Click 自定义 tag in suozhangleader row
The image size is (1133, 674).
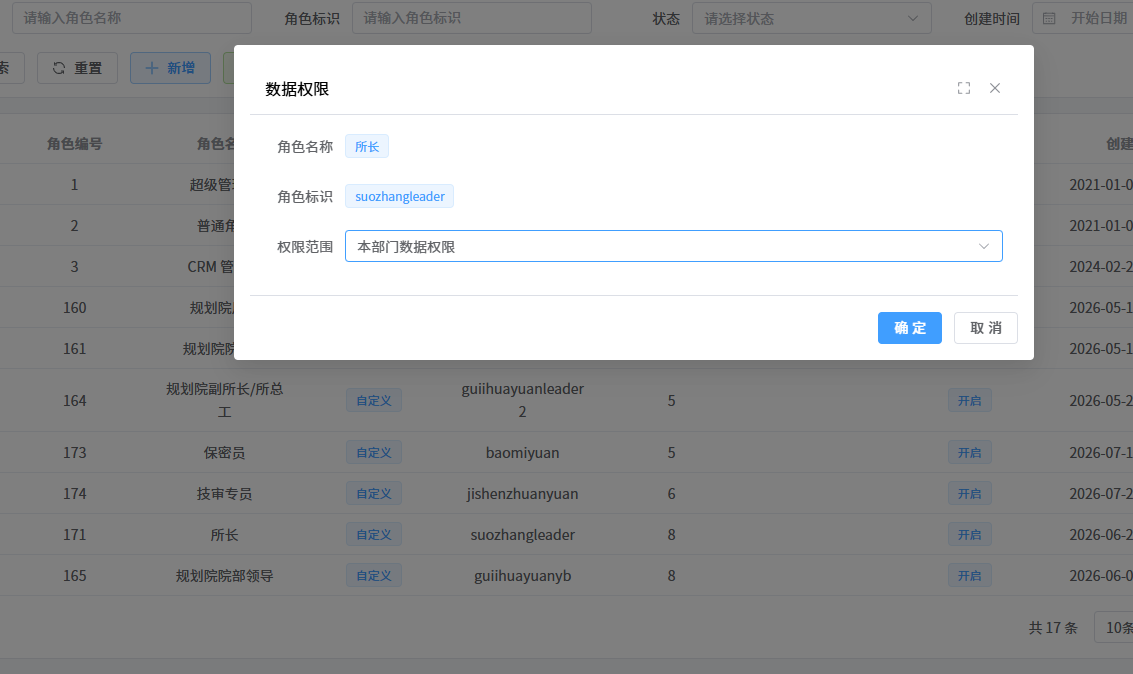tap(374, 535)
